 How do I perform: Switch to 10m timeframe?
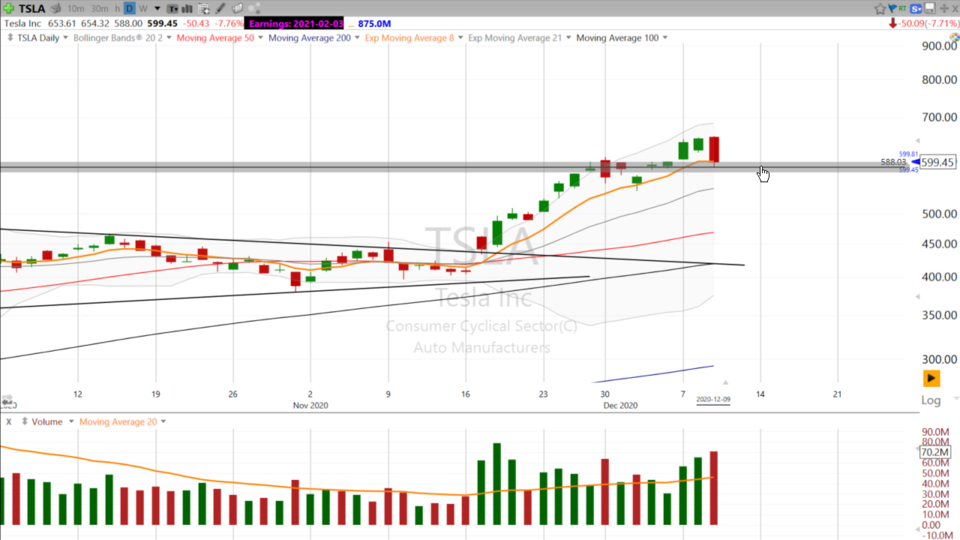76,9
